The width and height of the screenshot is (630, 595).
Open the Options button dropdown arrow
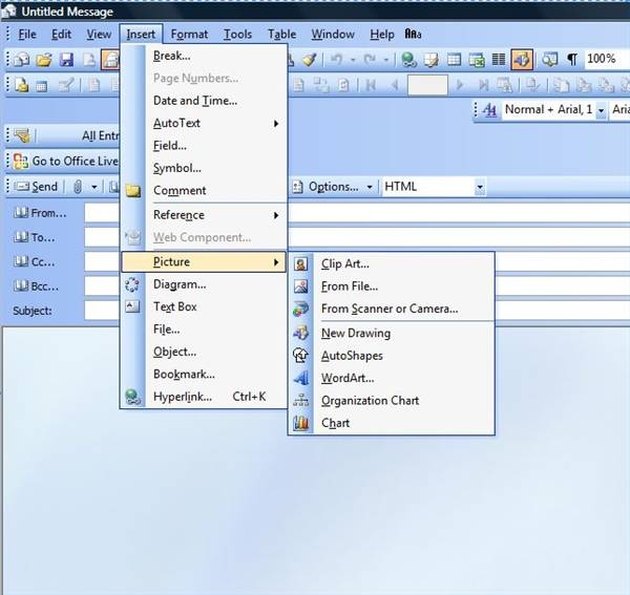[369, 187]
